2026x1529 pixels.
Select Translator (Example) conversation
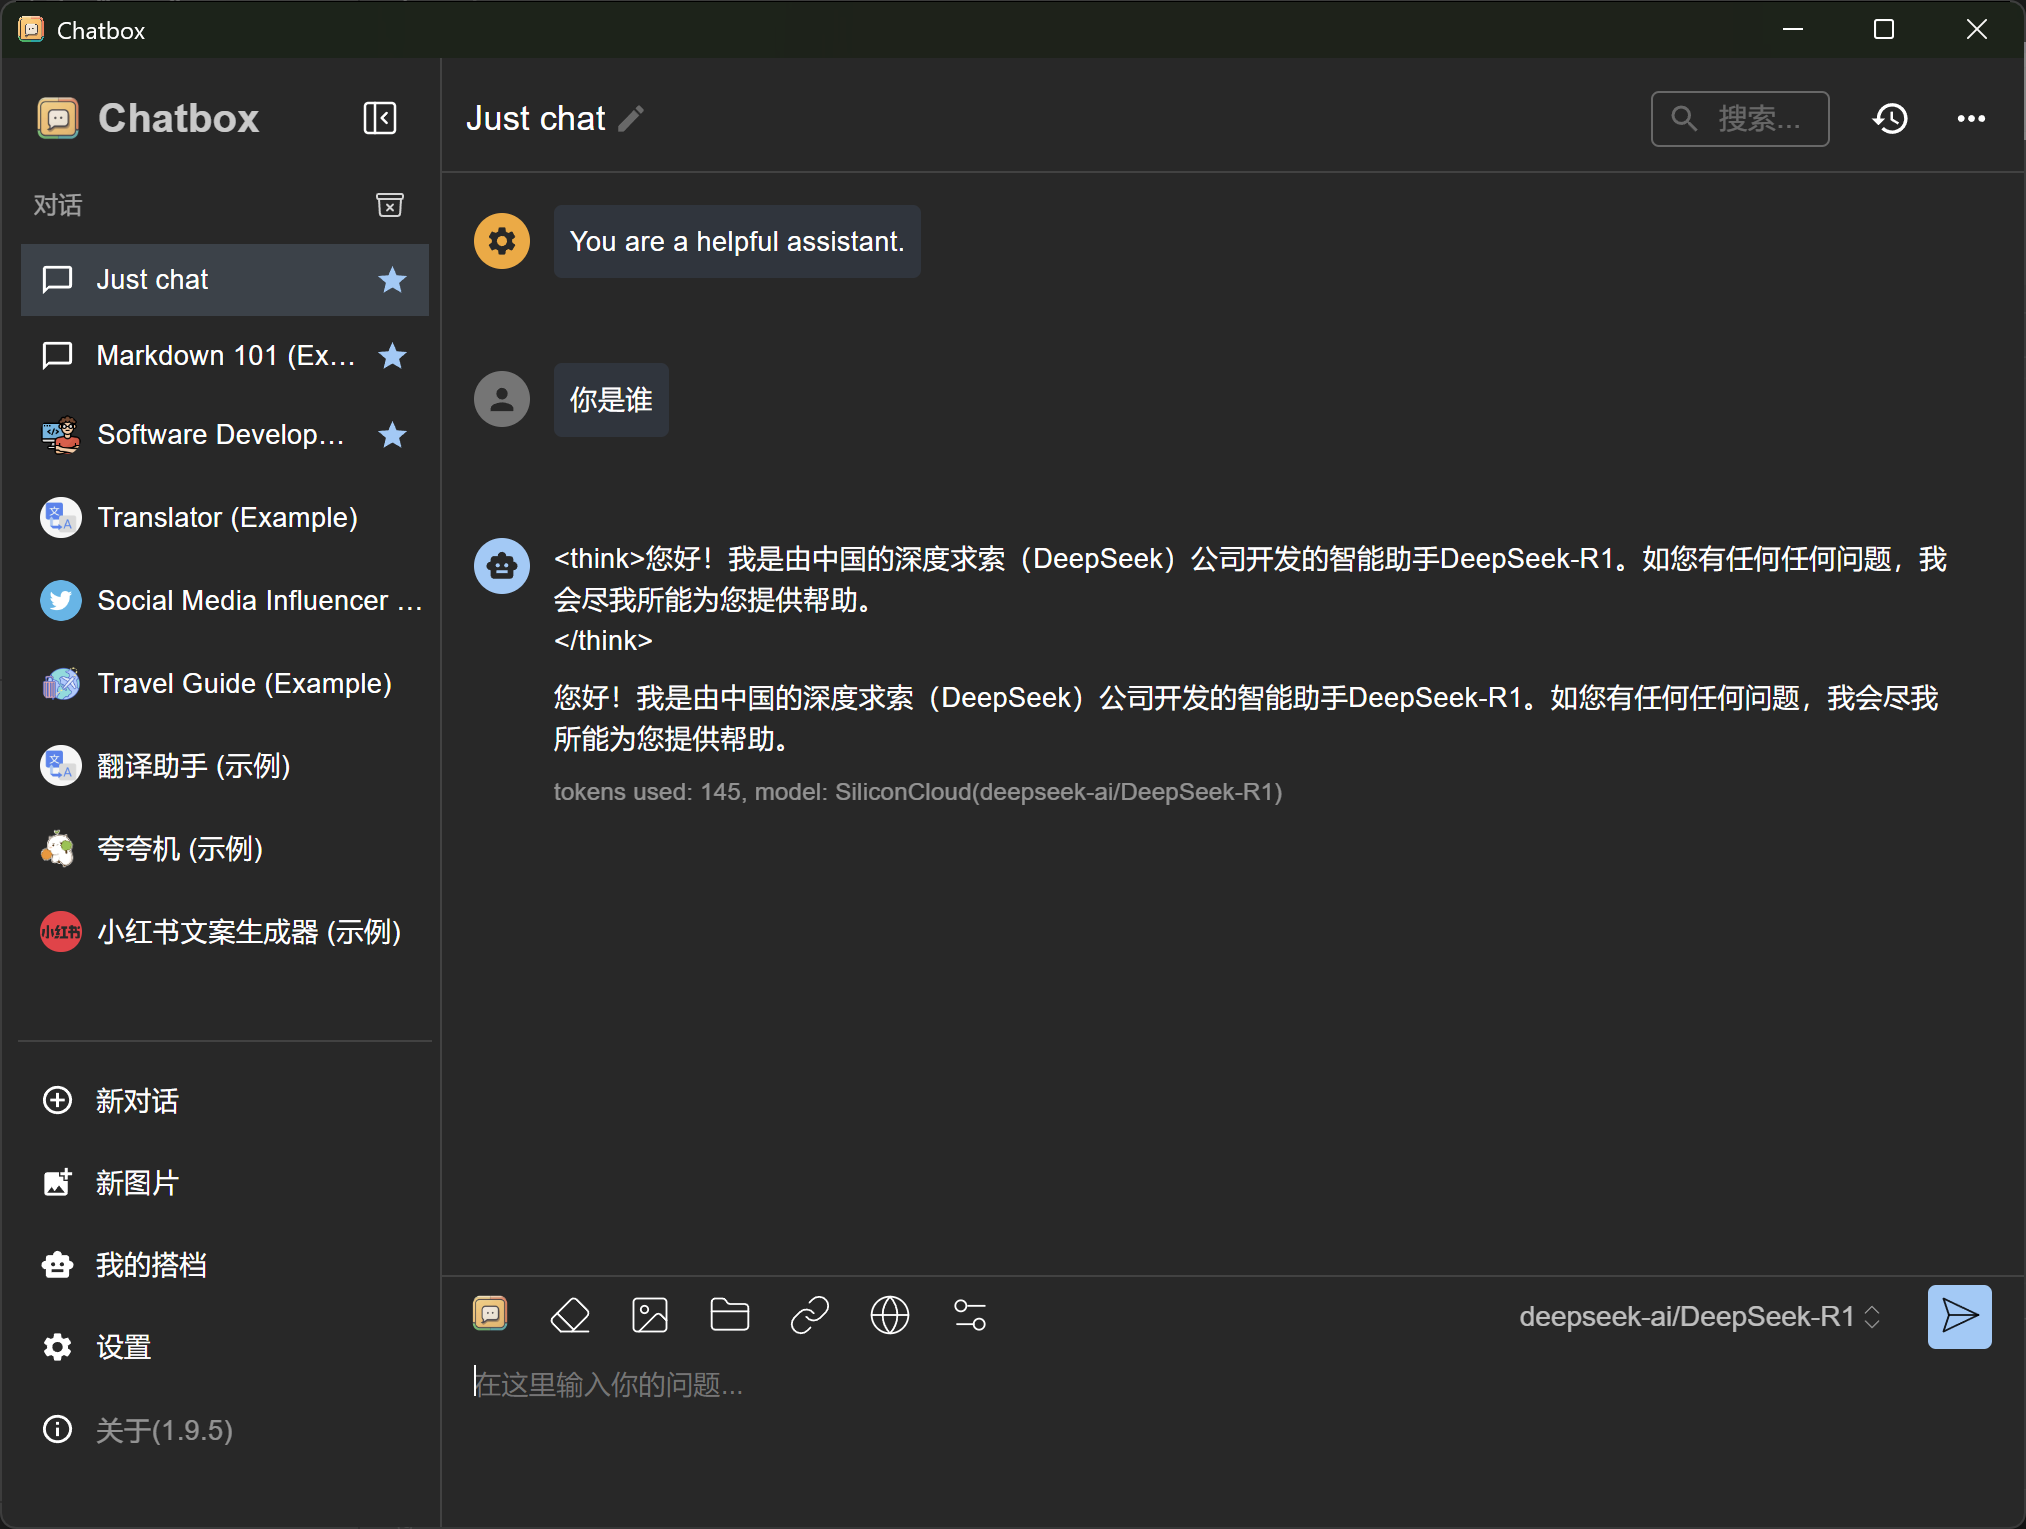[x=227, y=518]
